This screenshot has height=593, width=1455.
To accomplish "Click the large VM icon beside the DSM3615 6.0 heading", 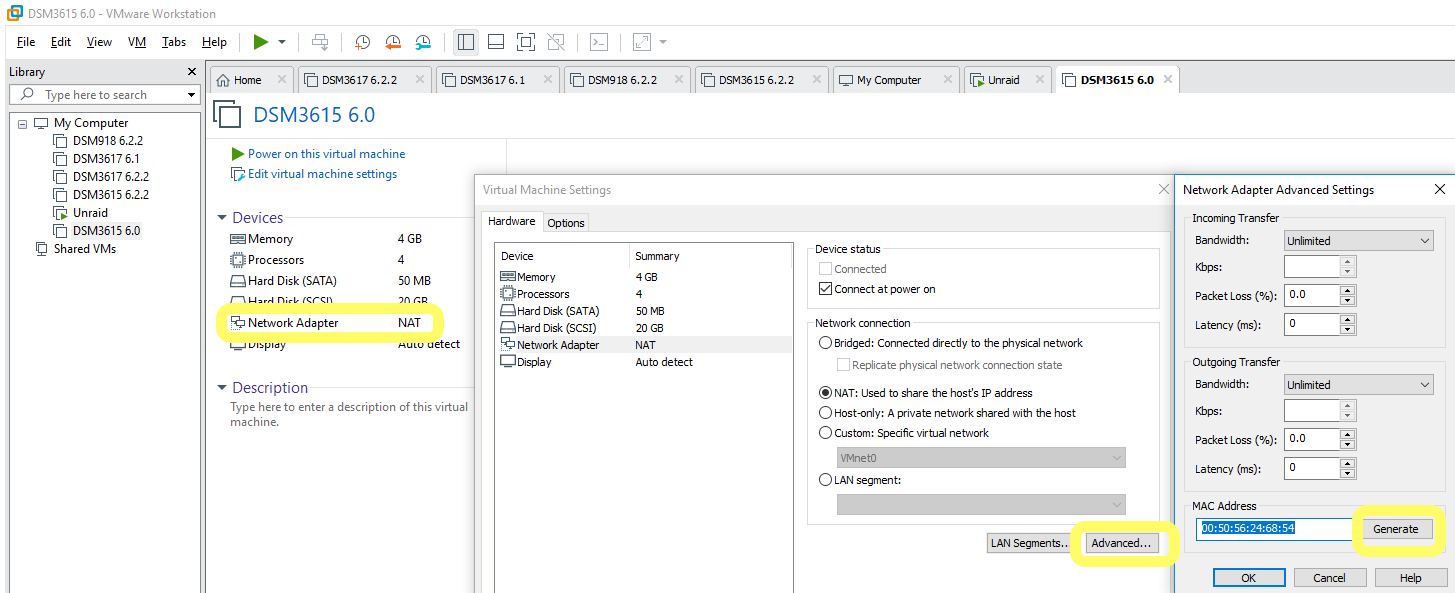I will coord(229,115).
